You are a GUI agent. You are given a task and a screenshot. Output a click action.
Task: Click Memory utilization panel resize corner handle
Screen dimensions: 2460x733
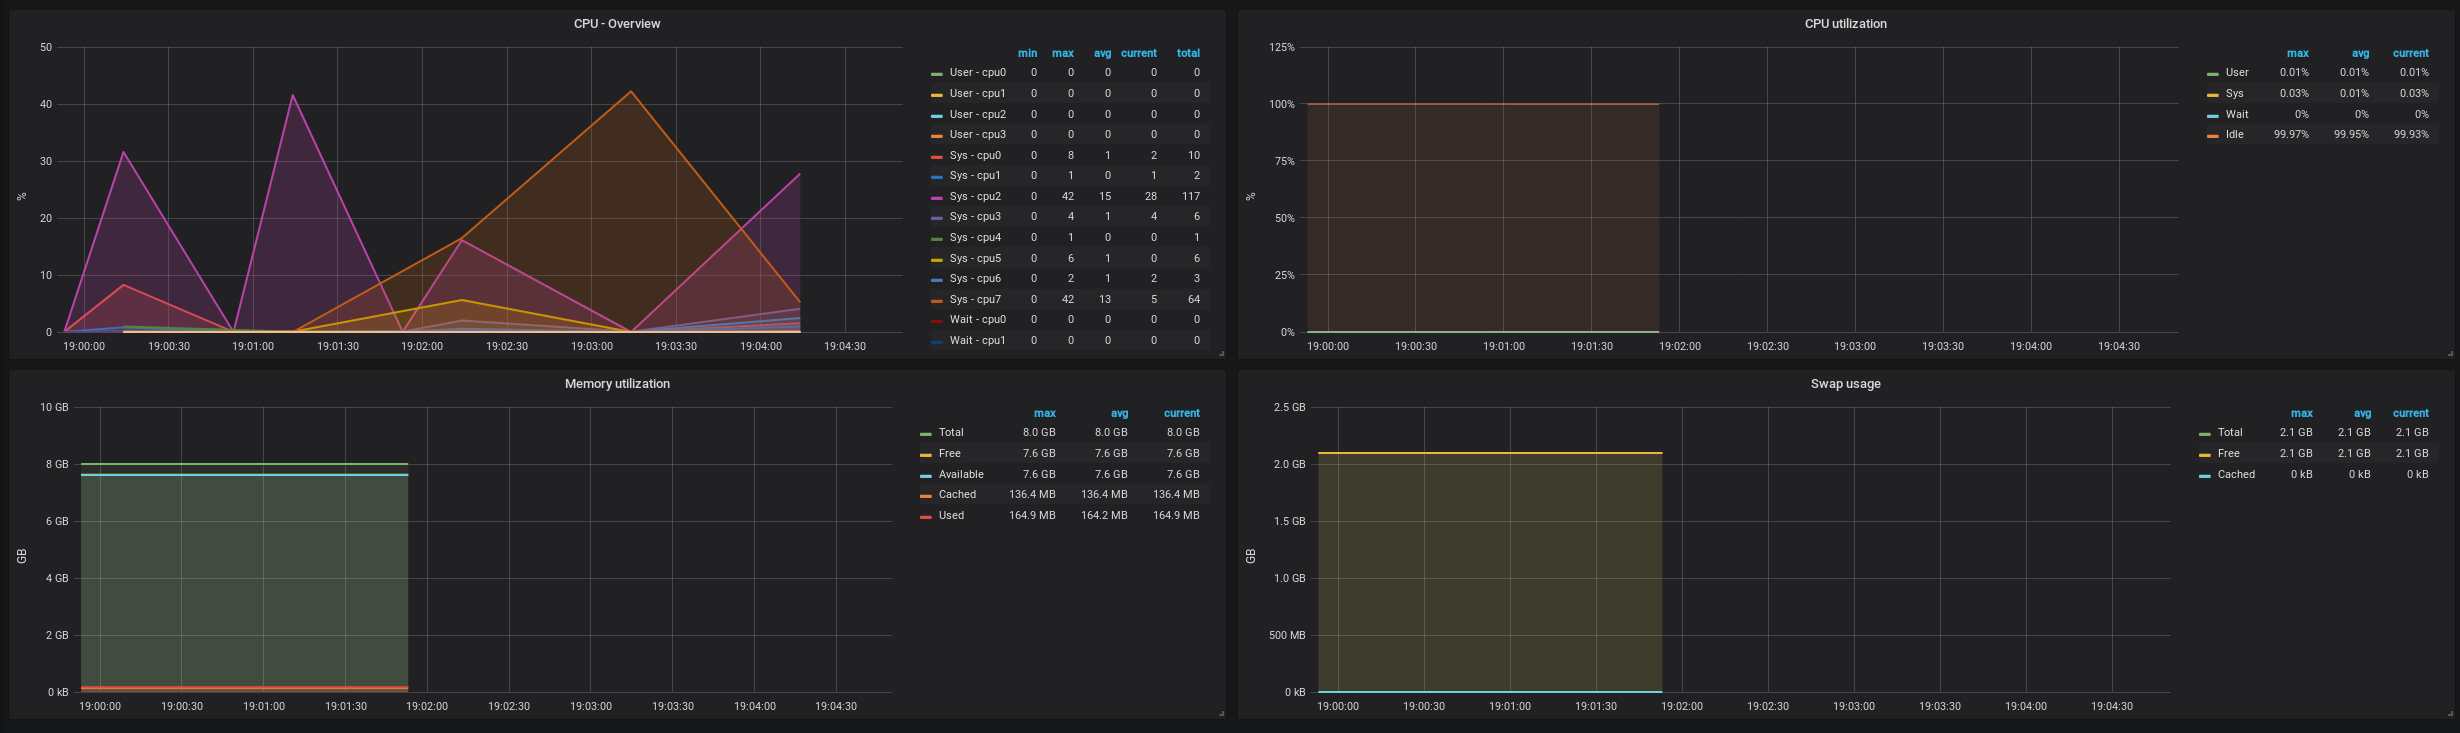tap(1220, 713)
